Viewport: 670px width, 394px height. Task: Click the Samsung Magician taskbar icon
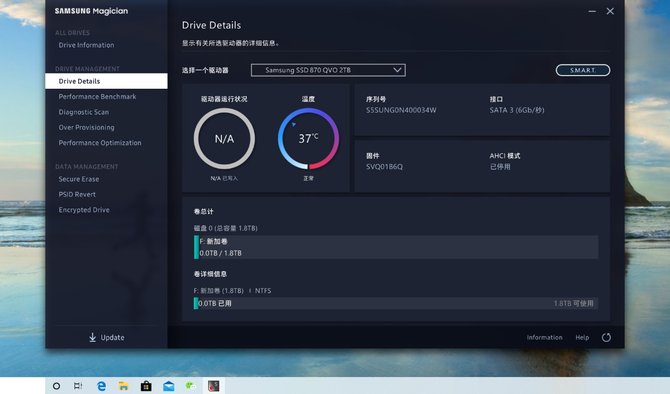pyautogui.click(x=214, y=386)
